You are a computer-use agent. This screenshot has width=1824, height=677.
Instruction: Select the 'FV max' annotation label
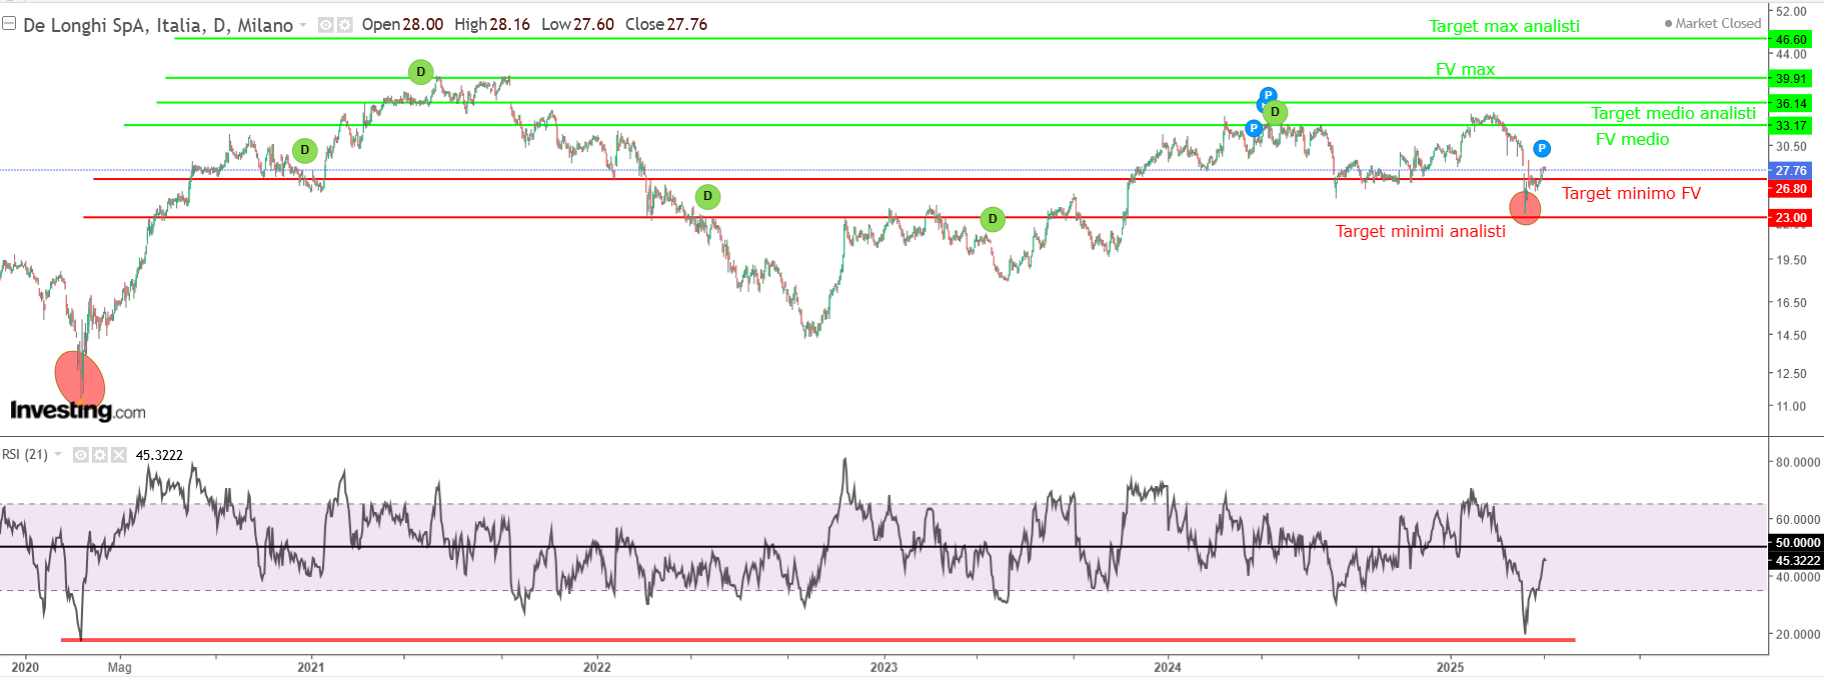point(1465,69)
